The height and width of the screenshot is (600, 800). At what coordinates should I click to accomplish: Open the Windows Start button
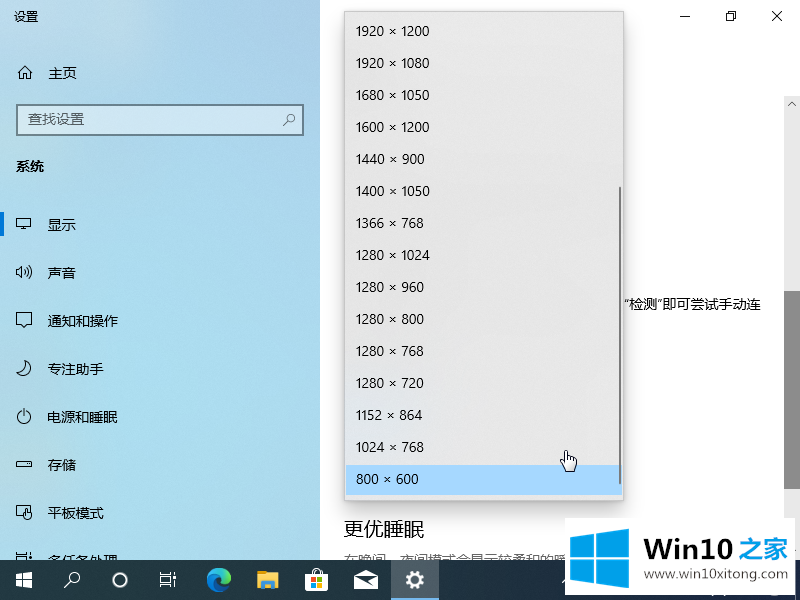point(23,580)
